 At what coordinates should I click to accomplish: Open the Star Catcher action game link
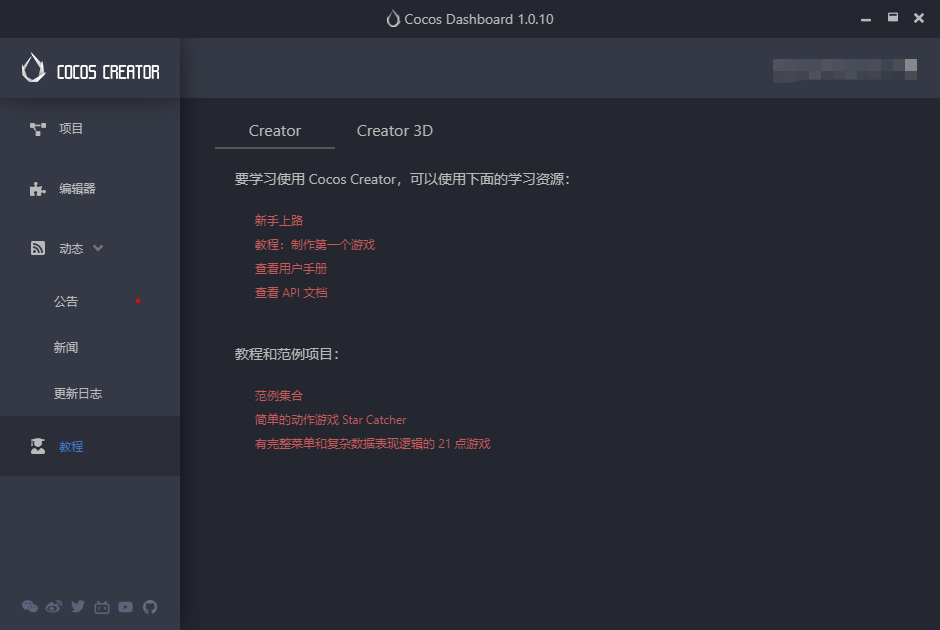click(330, 420)
